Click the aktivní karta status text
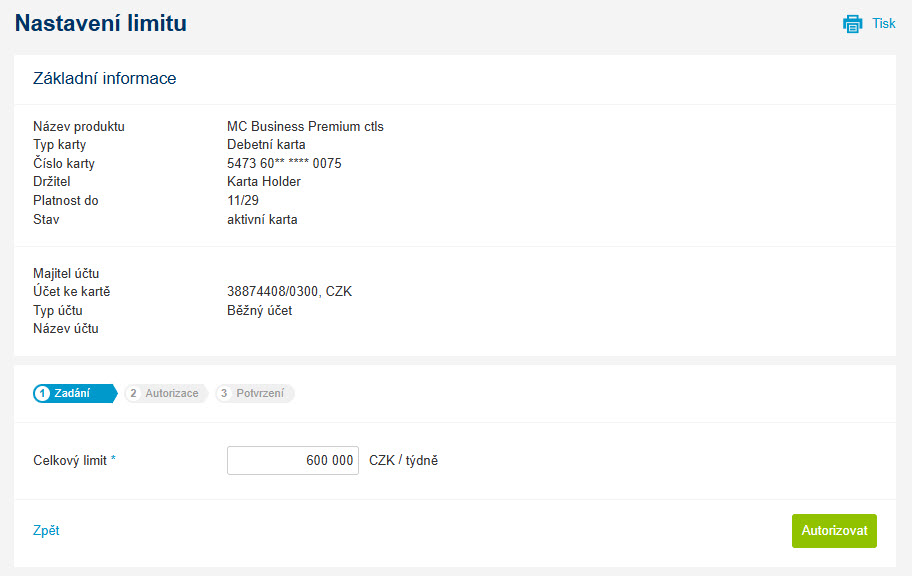 click(x=262, y=219)
